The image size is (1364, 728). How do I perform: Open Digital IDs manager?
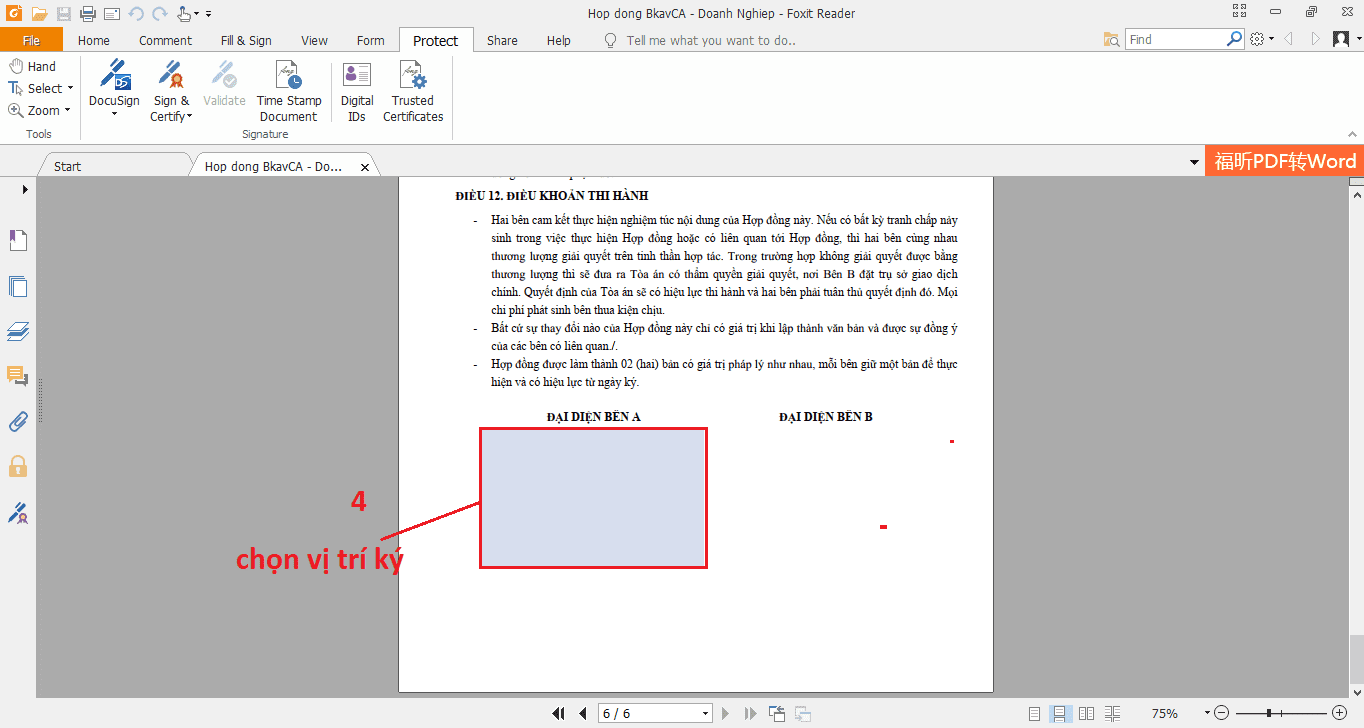[x=357, y=91]
